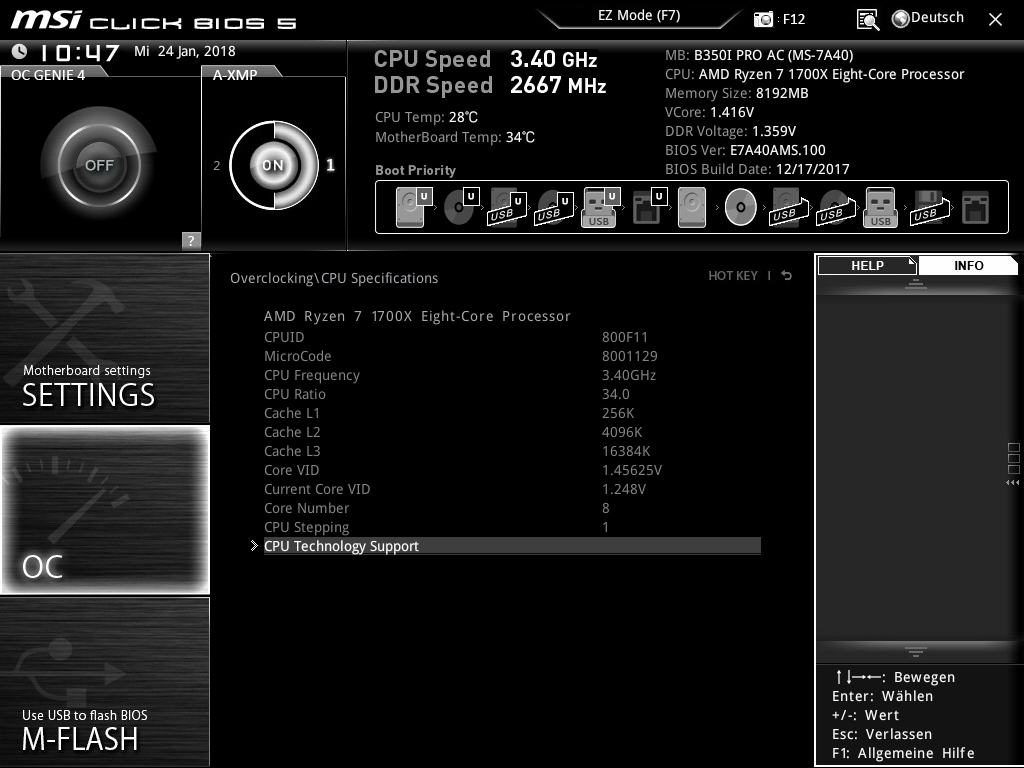This screenshot has height=768, width=1024.
Task: Click the MotherBoard Temp reading 34°C
Action: (x=520, y=137)
